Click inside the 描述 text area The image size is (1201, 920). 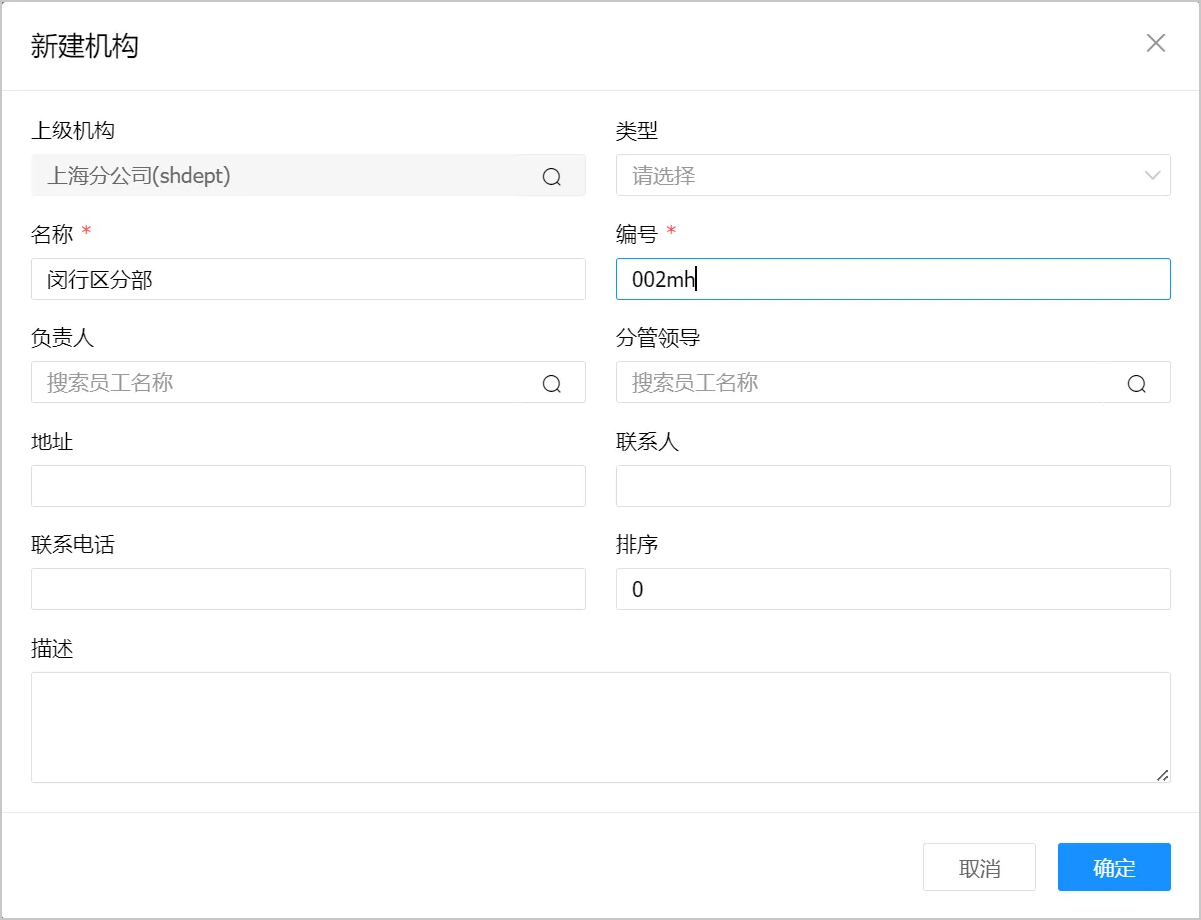point(600,727)
